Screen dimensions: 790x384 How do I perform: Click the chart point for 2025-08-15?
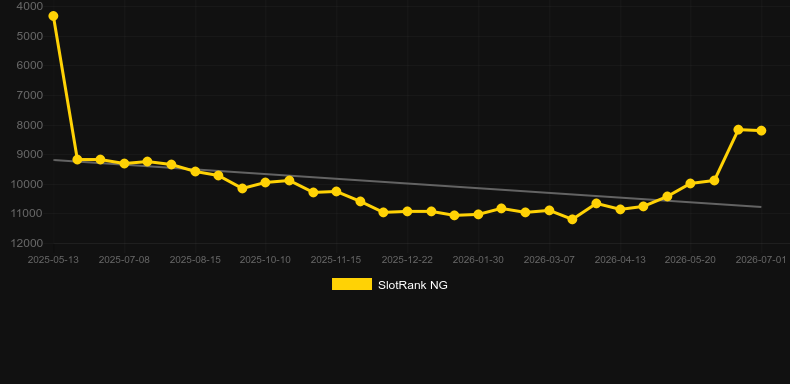(x=195, y=171)
